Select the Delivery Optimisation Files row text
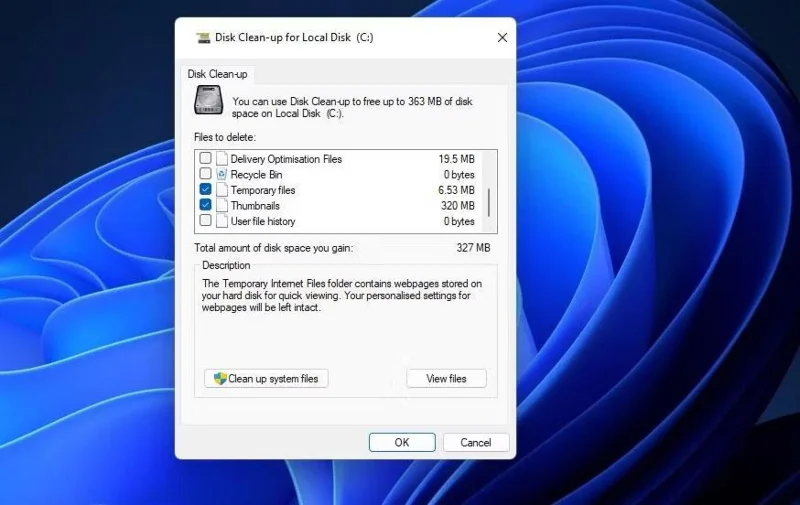 click(286, 159)
